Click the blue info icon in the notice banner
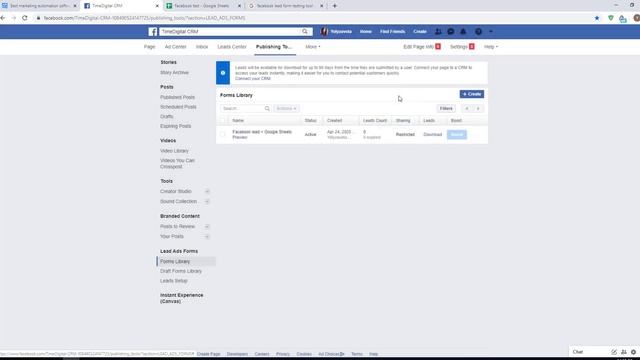 223,73
